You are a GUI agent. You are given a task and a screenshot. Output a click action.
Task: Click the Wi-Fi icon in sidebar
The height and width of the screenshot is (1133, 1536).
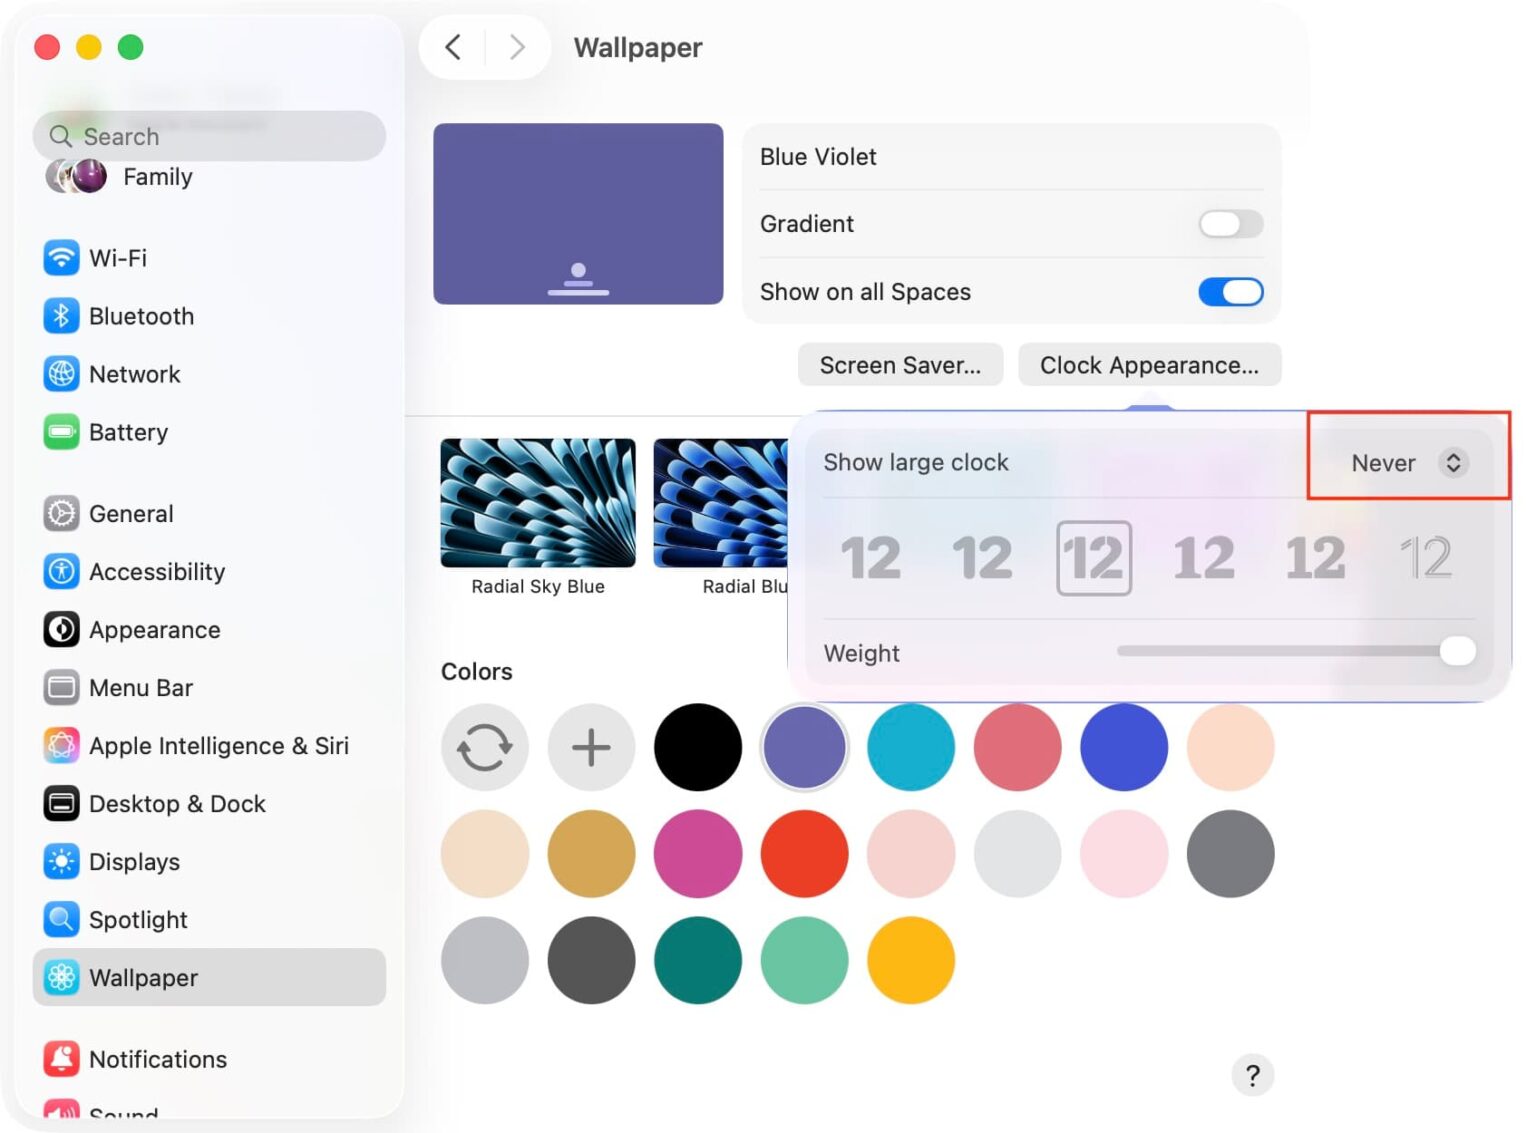point(61,258)
